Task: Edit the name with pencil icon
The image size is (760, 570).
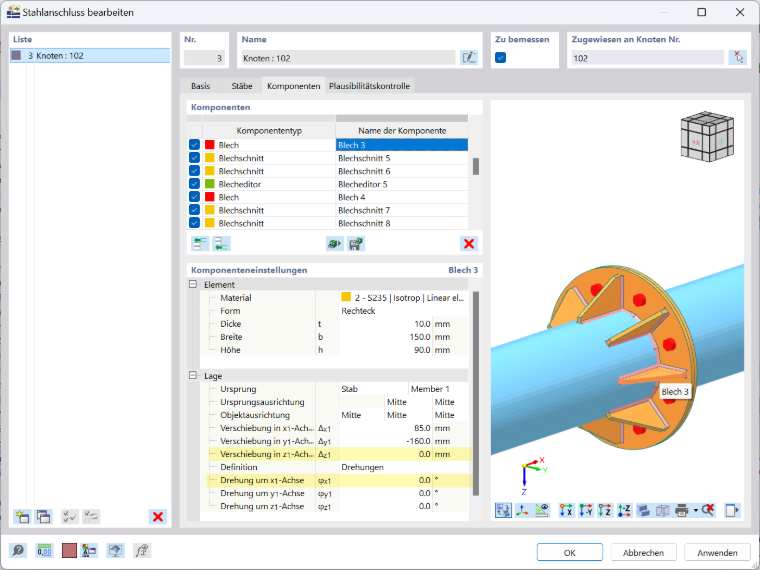Action: click(x=469, y=58)
